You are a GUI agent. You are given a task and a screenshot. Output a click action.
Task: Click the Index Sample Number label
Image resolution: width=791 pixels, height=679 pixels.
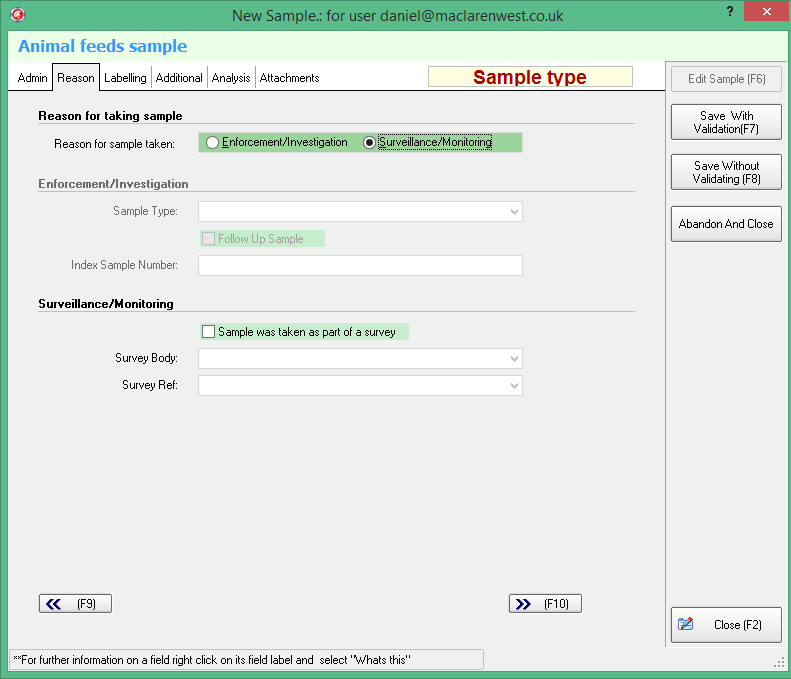124,265
